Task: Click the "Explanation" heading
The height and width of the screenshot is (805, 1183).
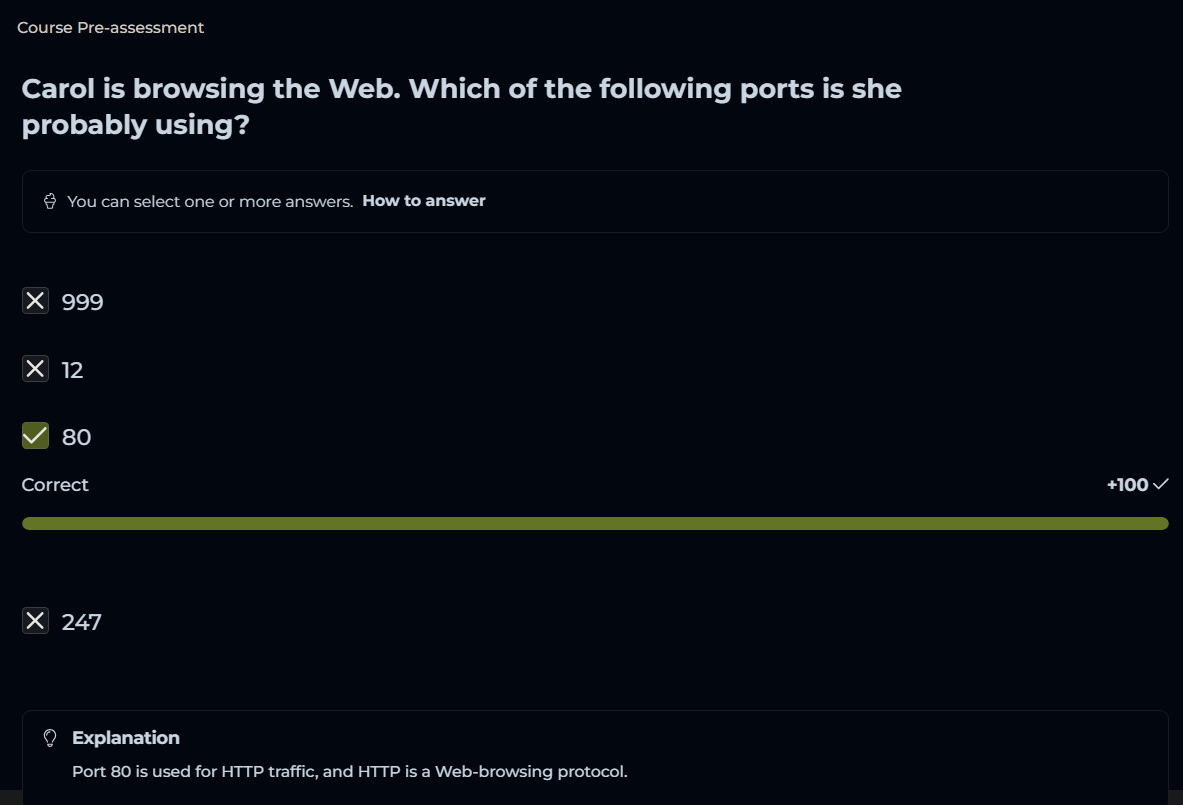Action: [126, 738]
